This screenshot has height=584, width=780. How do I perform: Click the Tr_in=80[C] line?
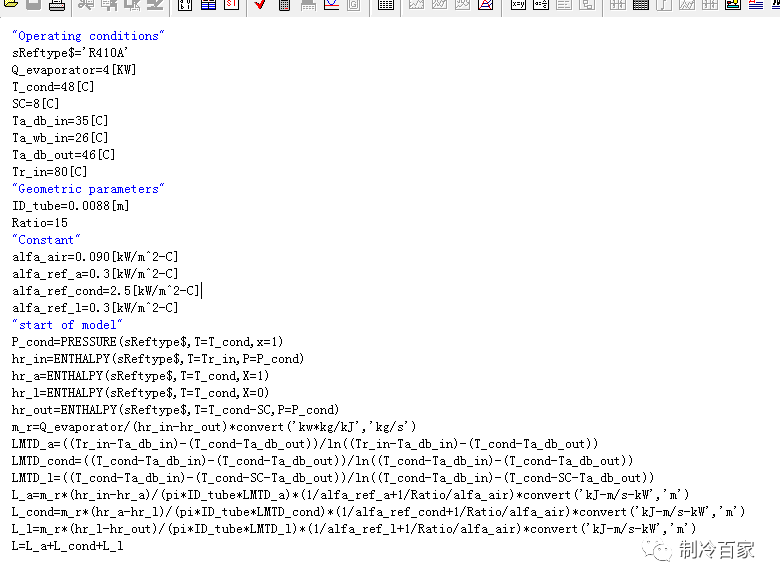pos(49,172)
